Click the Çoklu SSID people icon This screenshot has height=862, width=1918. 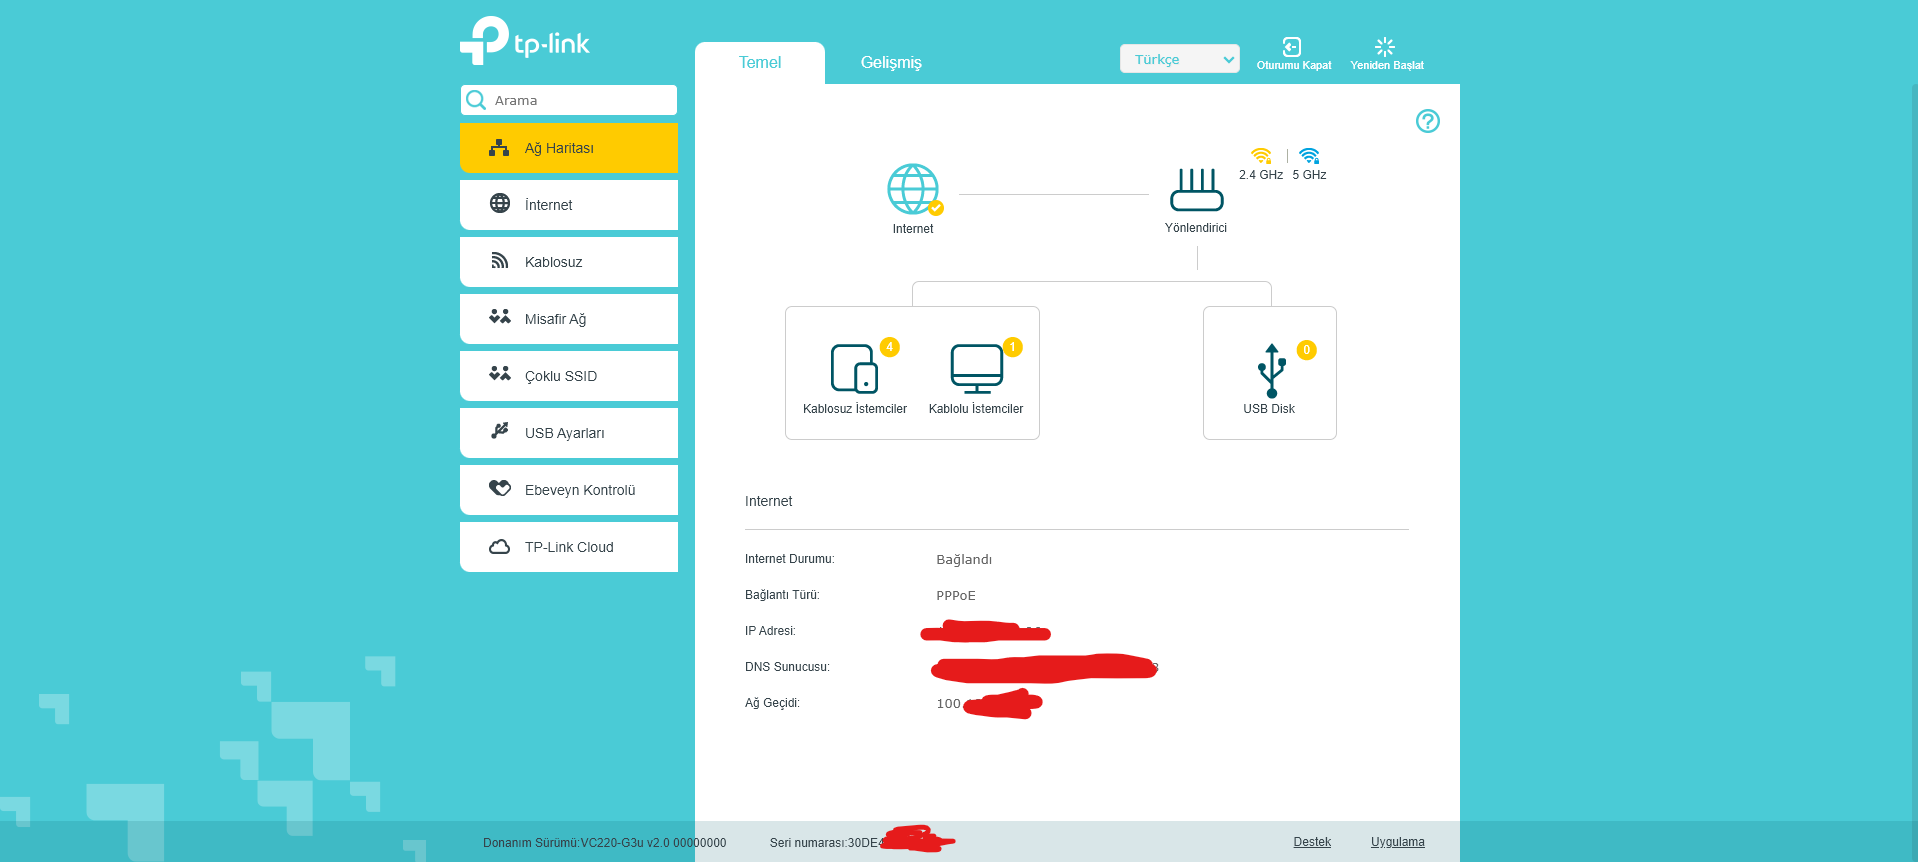coord(500,374)
